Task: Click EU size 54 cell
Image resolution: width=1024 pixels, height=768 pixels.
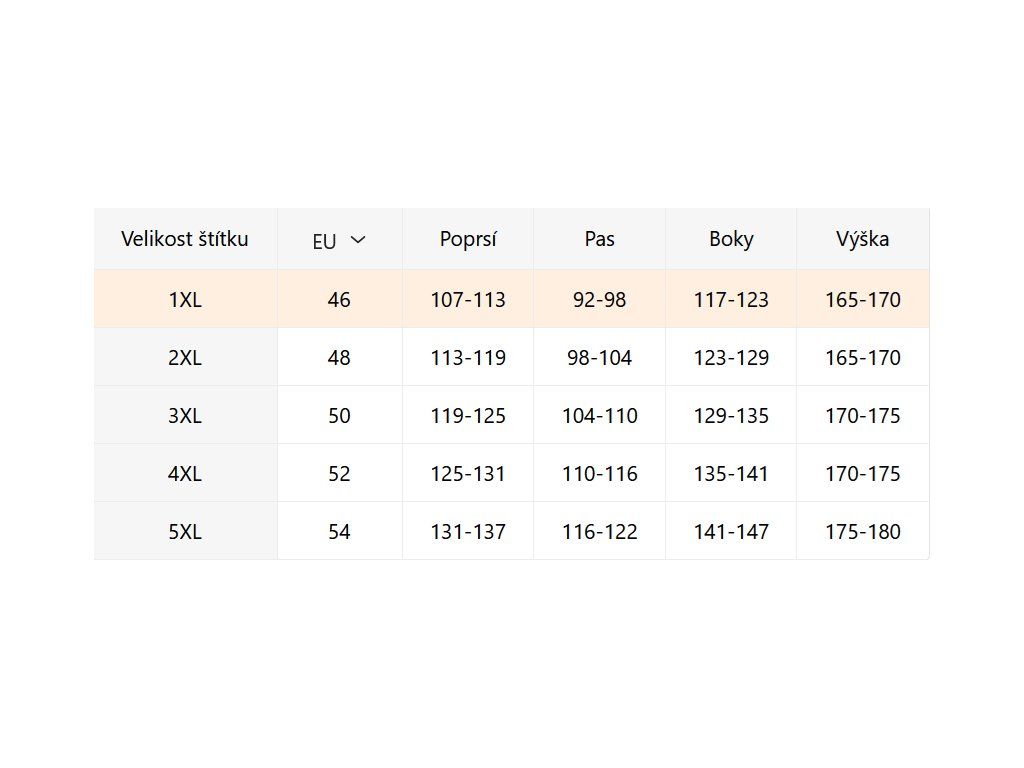Action: (x=339, y=531)
